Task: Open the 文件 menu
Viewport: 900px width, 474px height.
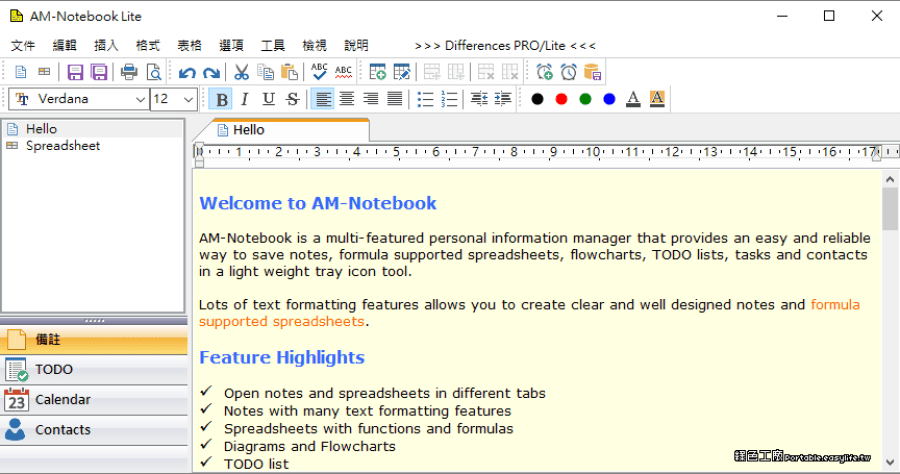Action: (23, 45)
